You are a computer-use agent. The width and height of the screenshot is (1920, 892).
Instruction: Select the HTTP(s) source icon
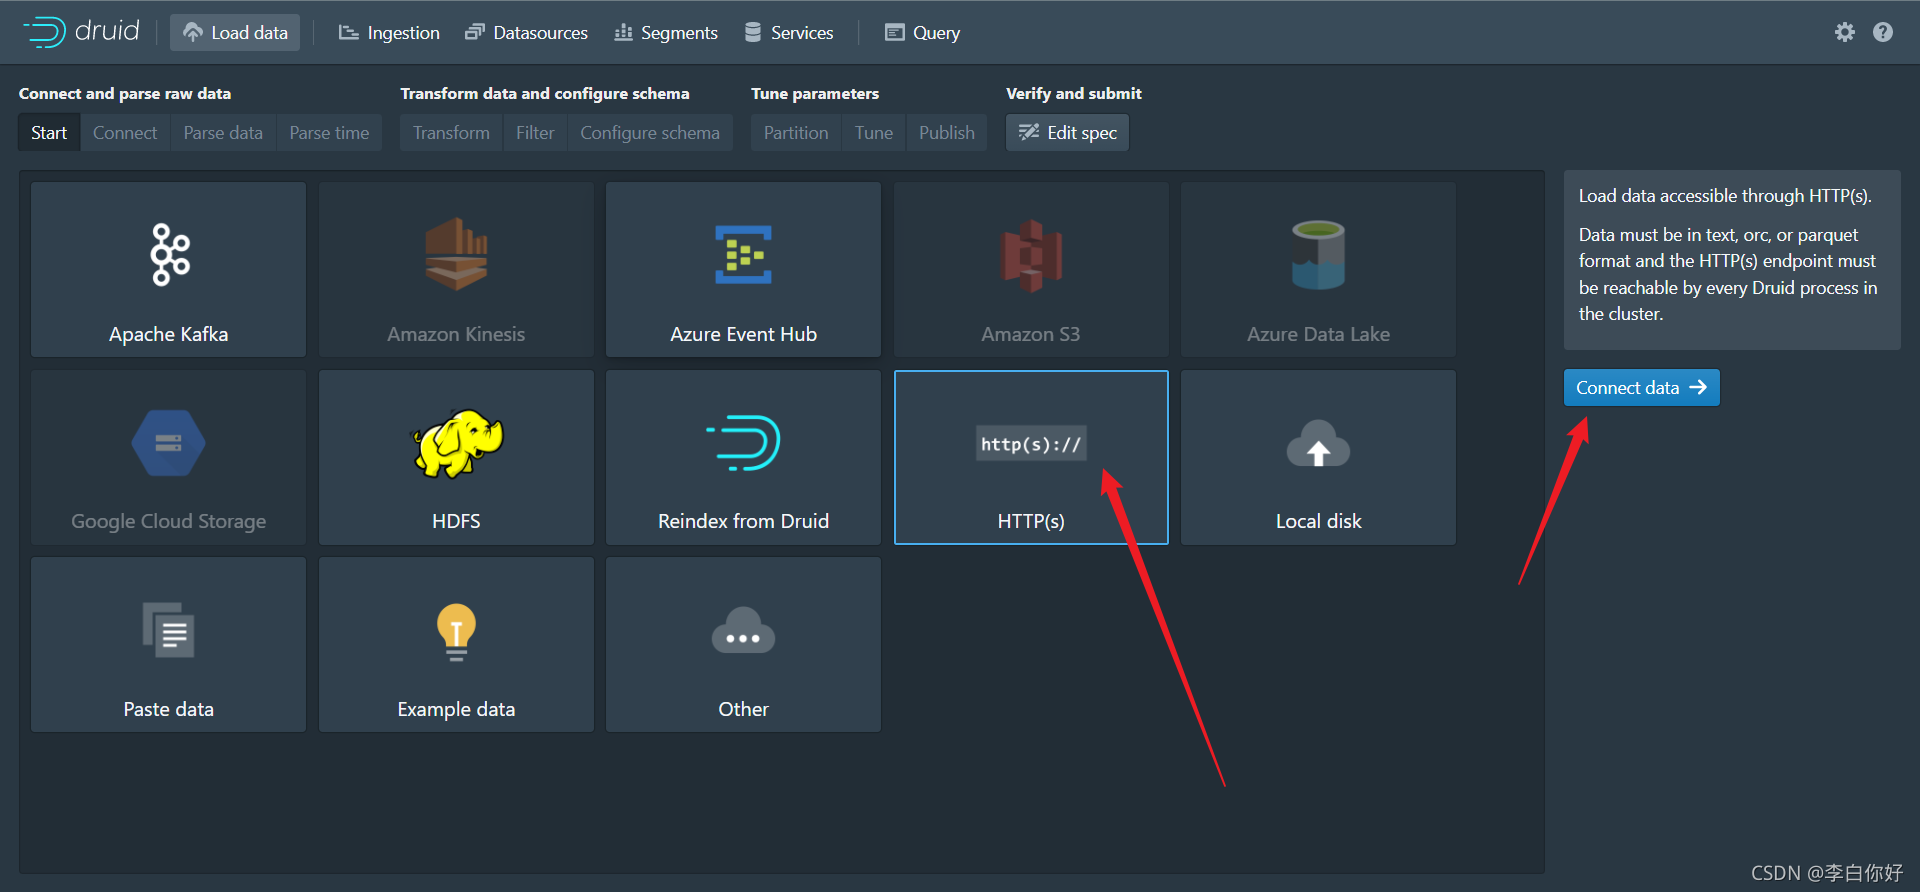coord(1031,444)
